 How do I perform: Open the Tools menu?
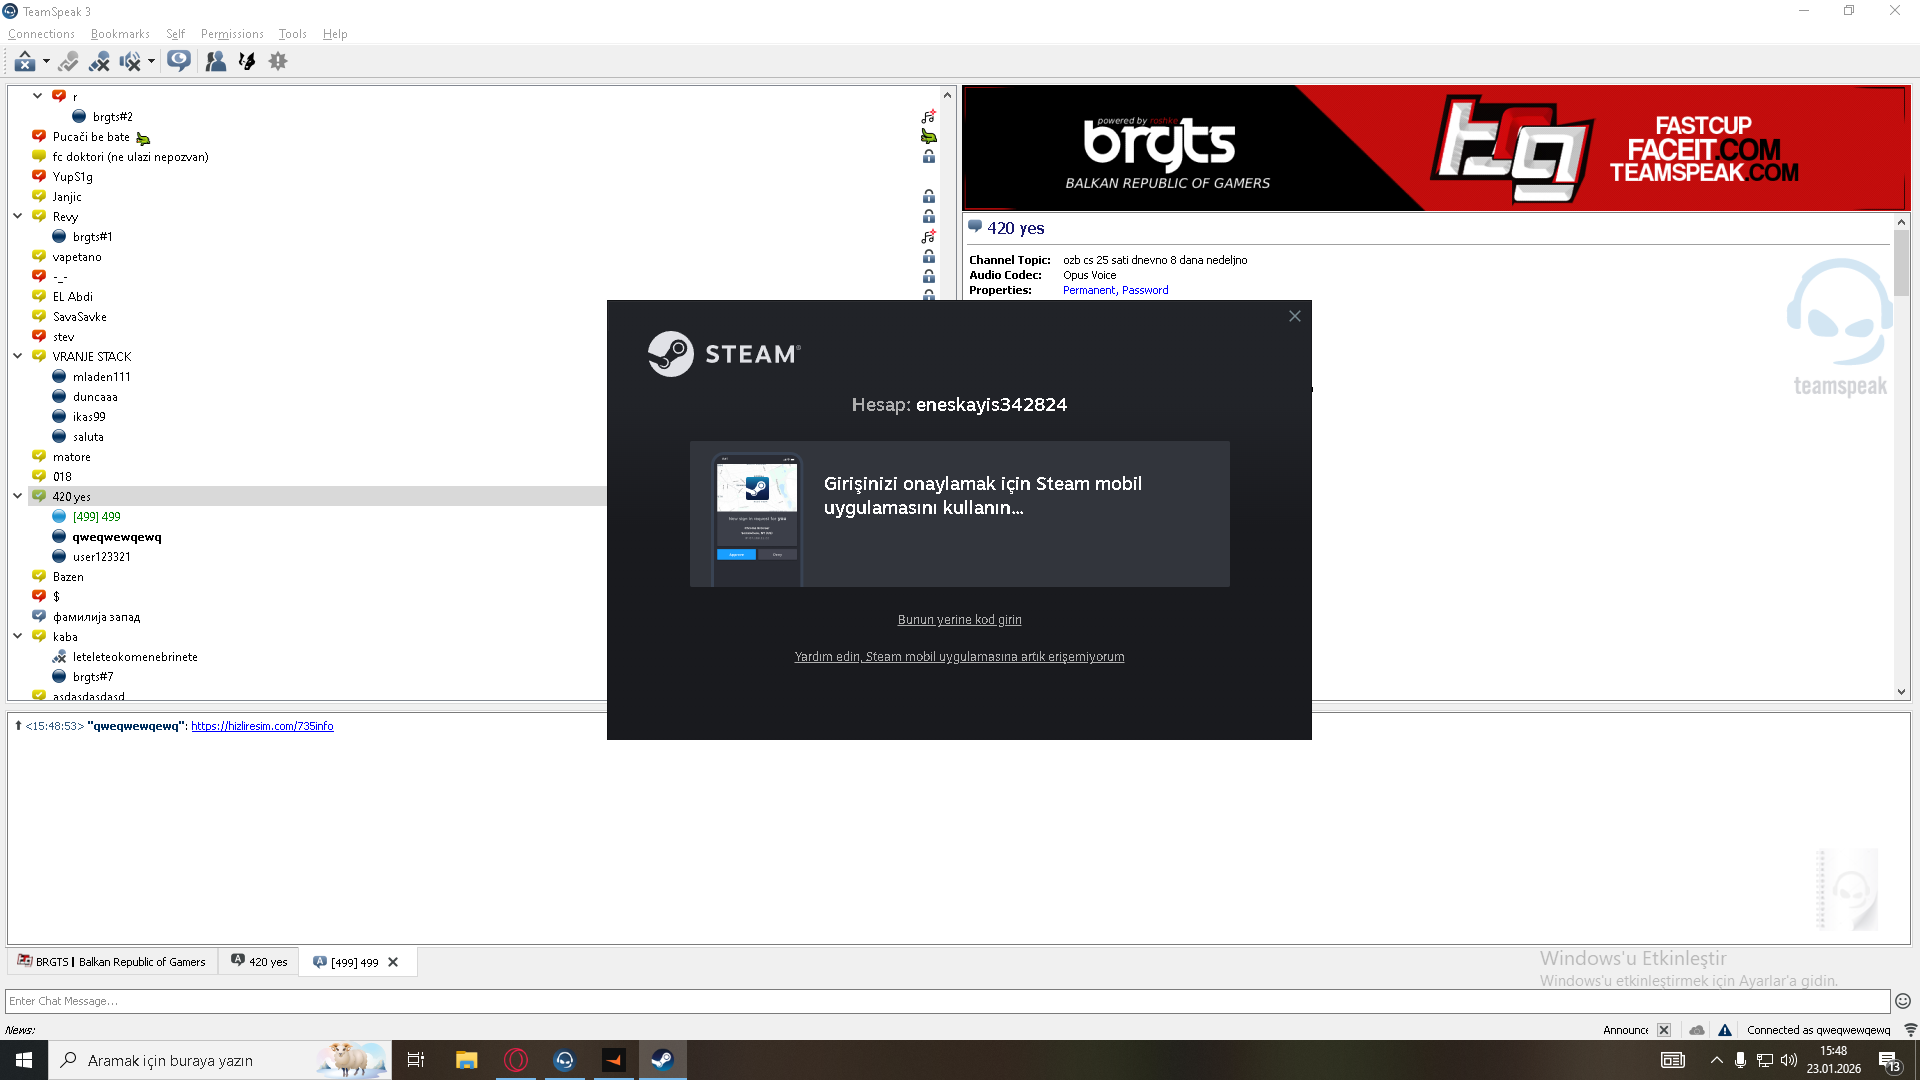point(293,34)
